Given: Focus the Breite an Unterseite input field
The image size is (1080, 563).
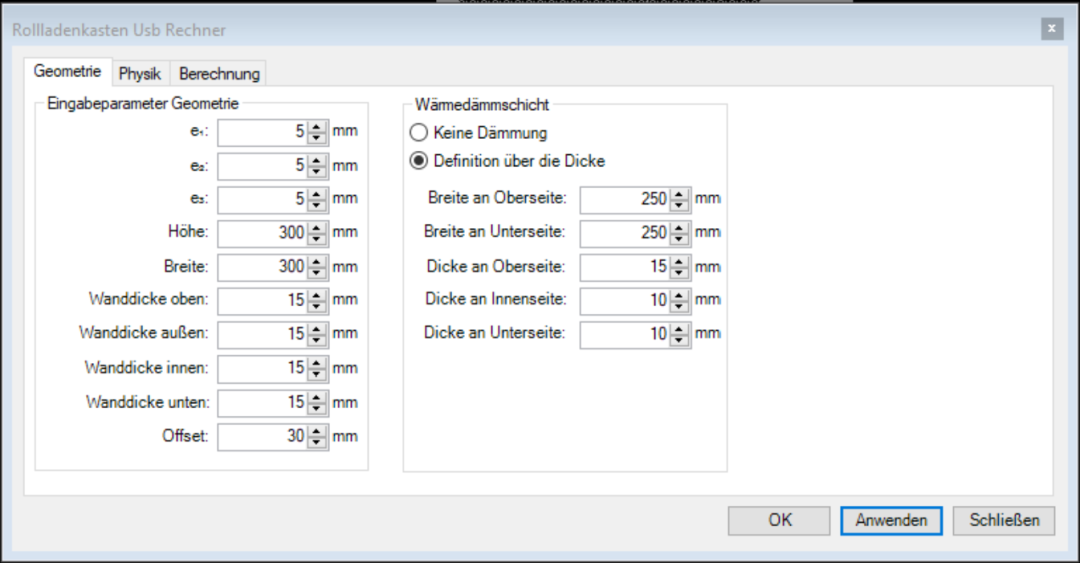Looking at the screenshot, I should click(x=624, y=233).
